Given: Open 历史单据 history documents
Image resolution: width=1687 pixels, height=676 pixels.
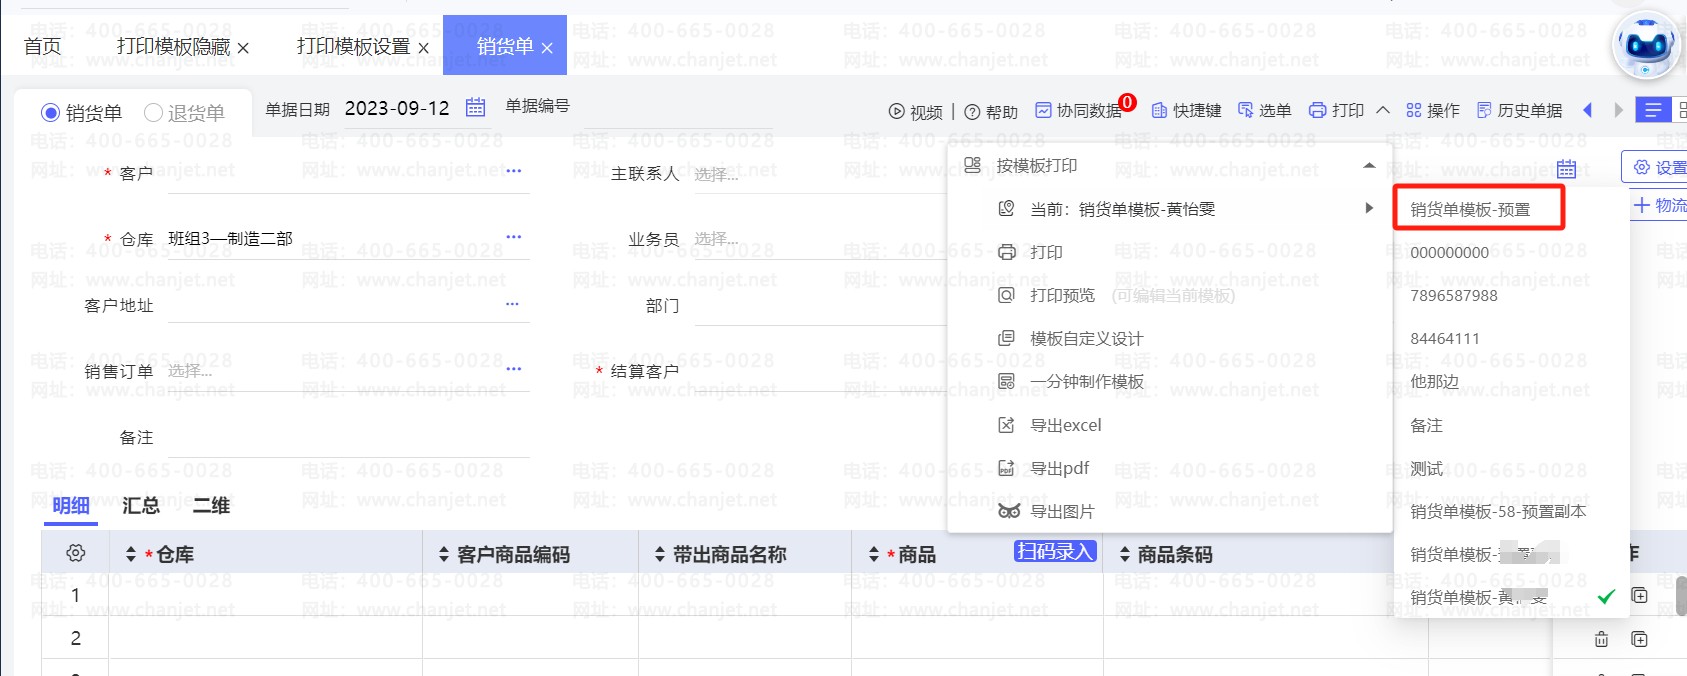Looking at the screenshot, I should [x=1520, y=110].
